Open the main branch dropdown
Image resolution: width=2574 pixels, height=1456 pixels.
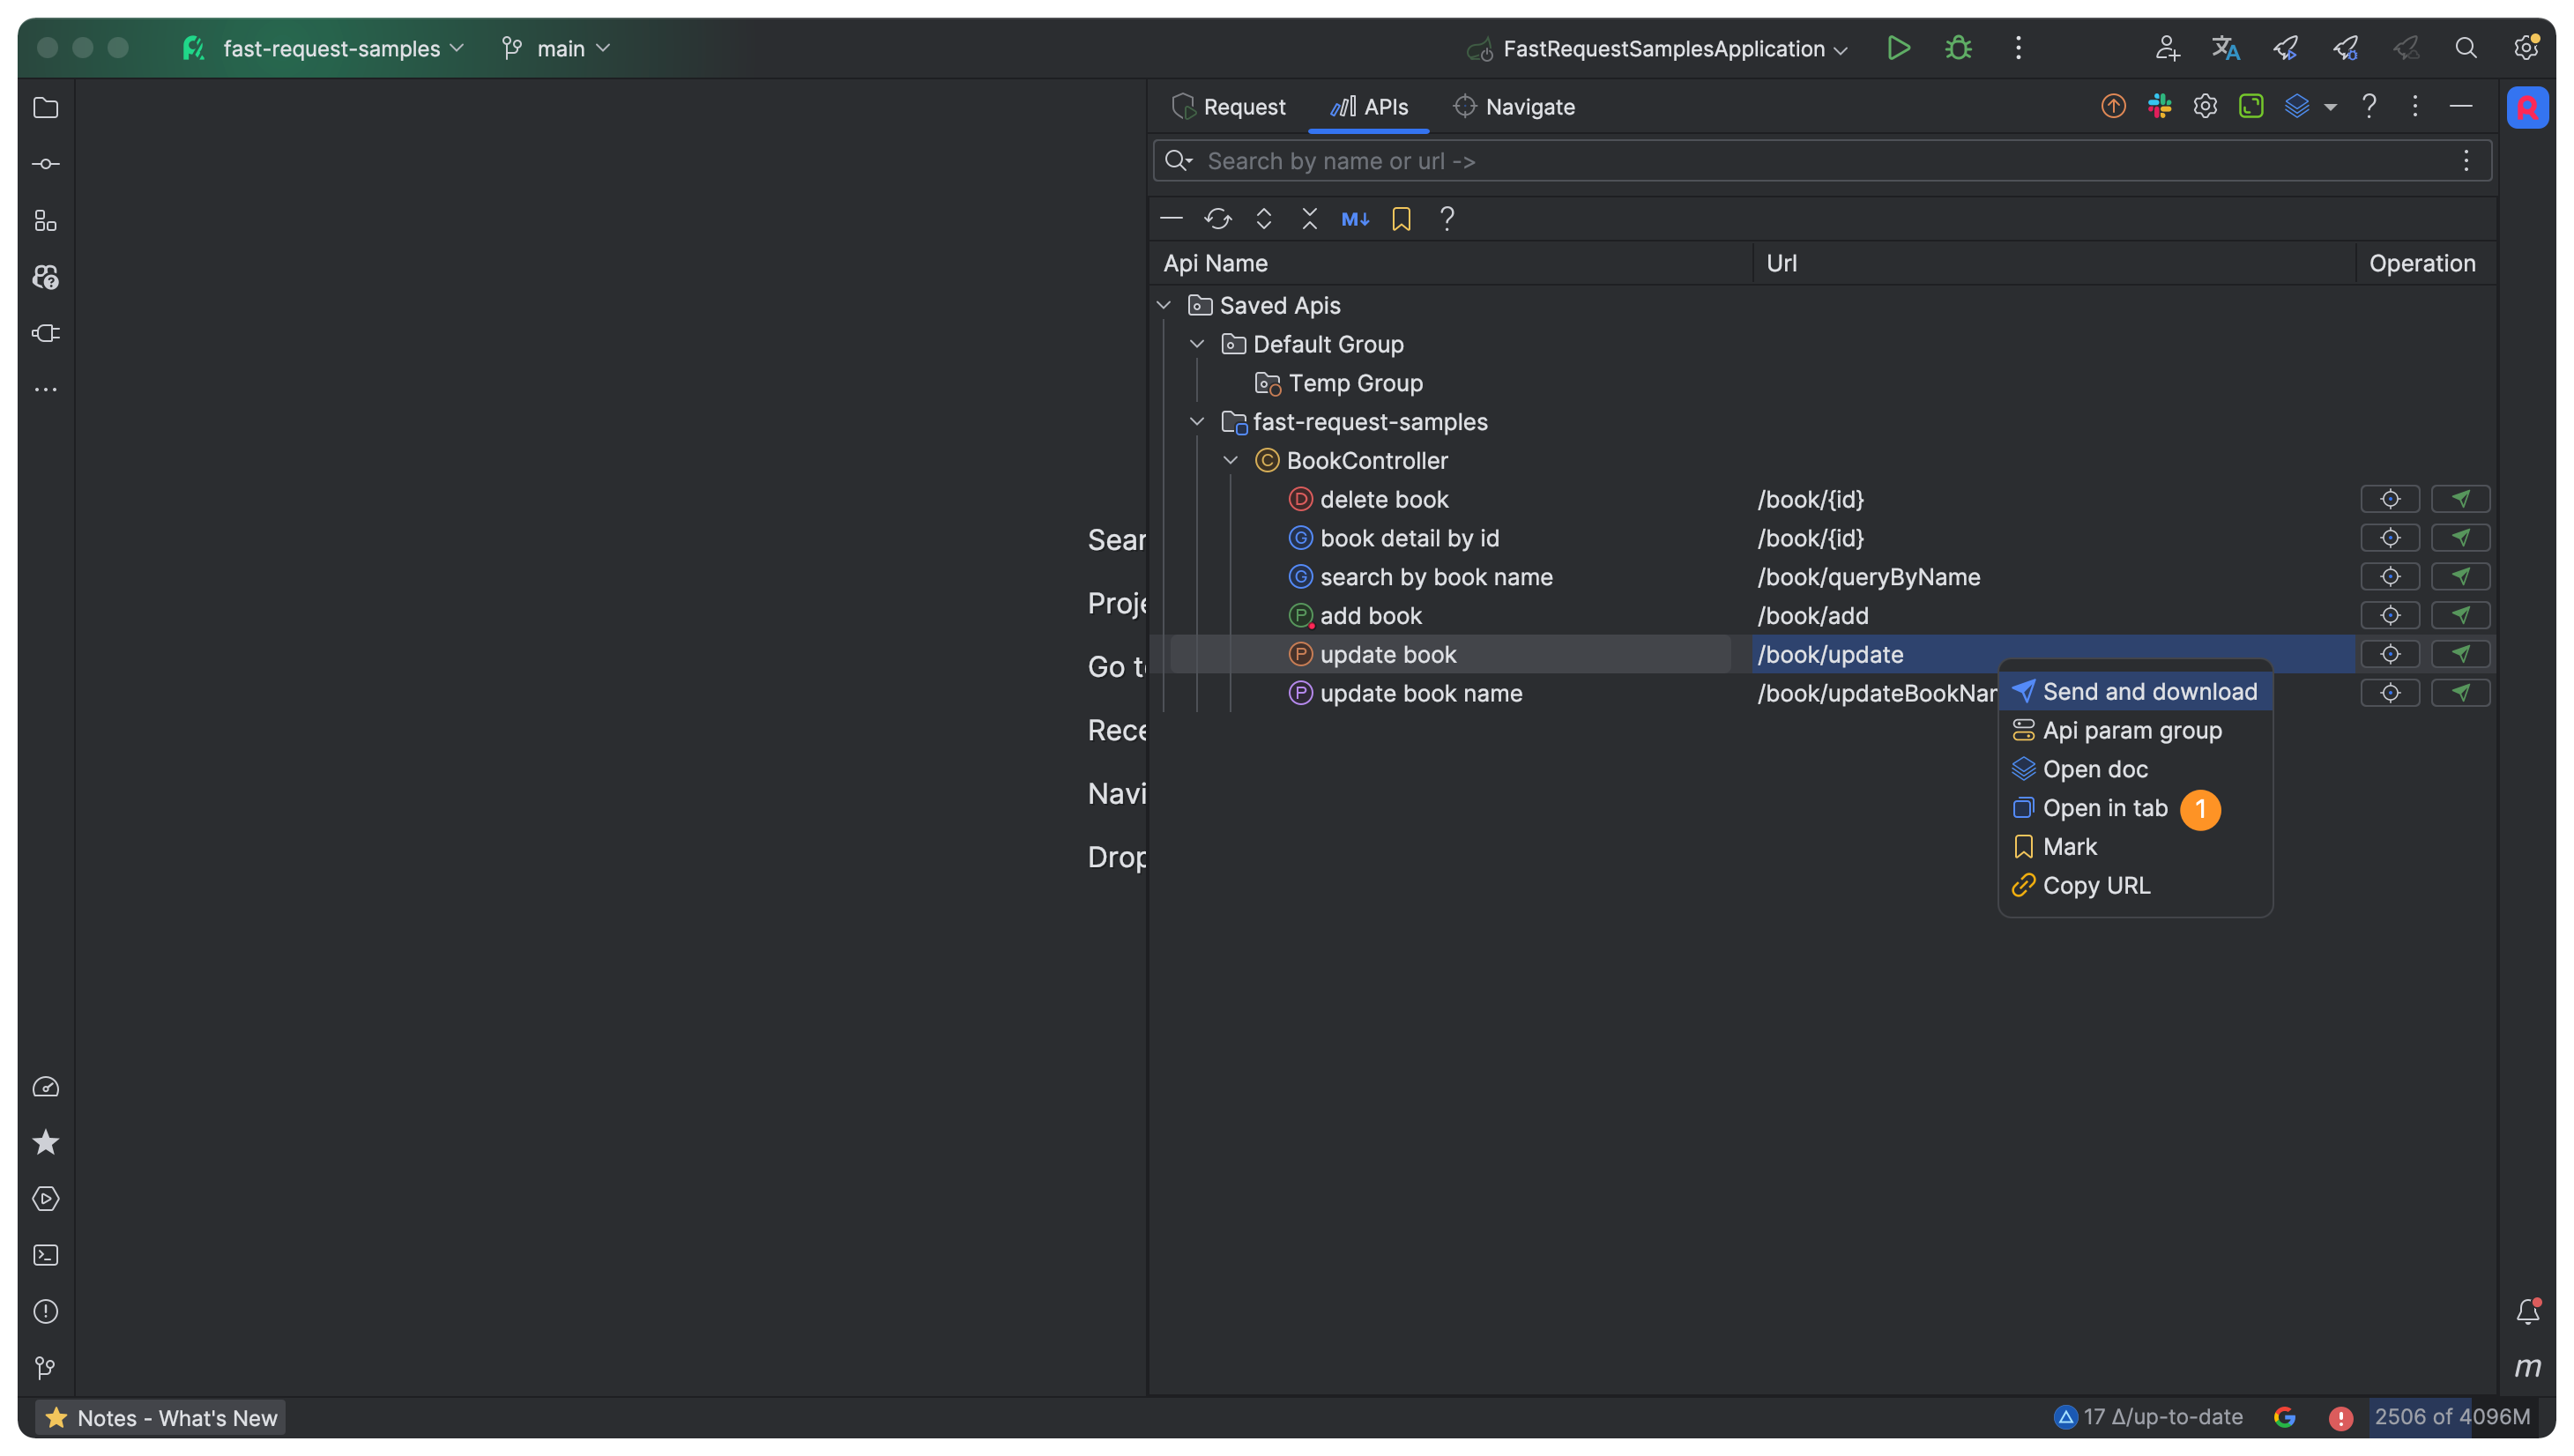556,48
